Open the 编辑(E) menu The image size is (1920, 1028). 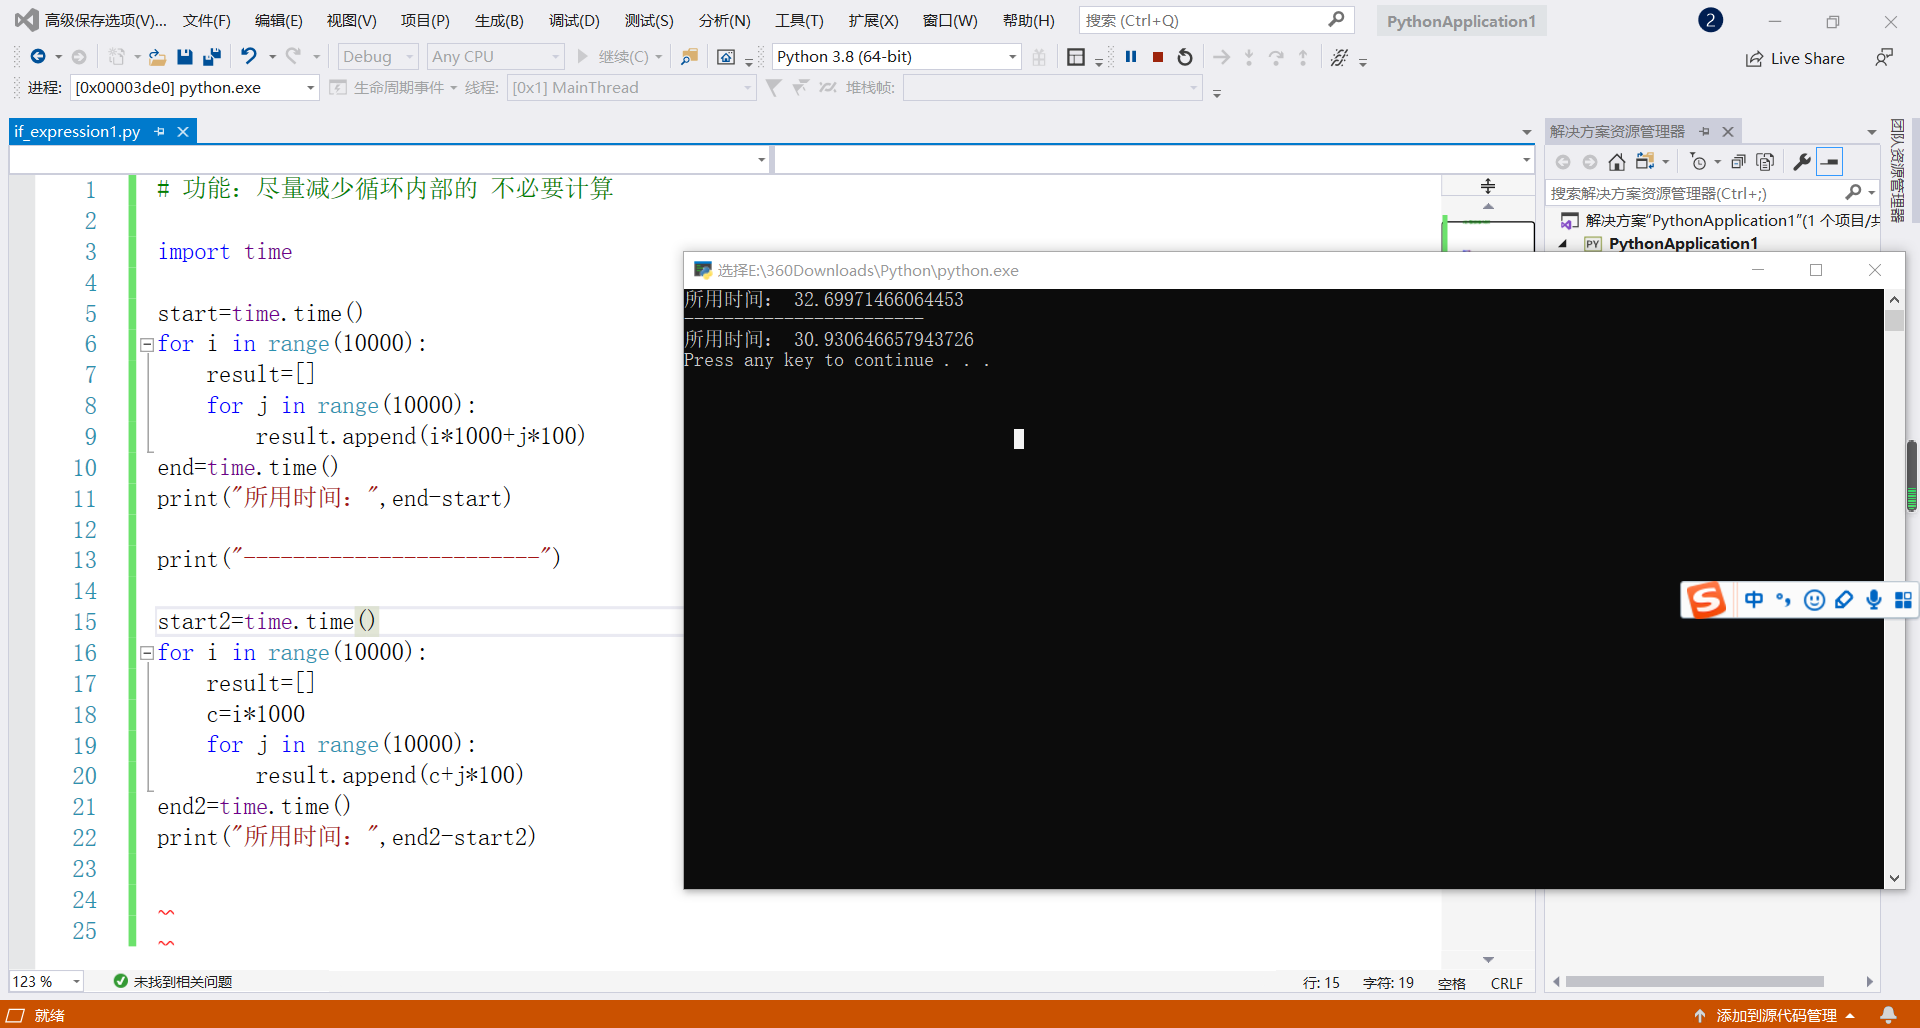(279, 20)
